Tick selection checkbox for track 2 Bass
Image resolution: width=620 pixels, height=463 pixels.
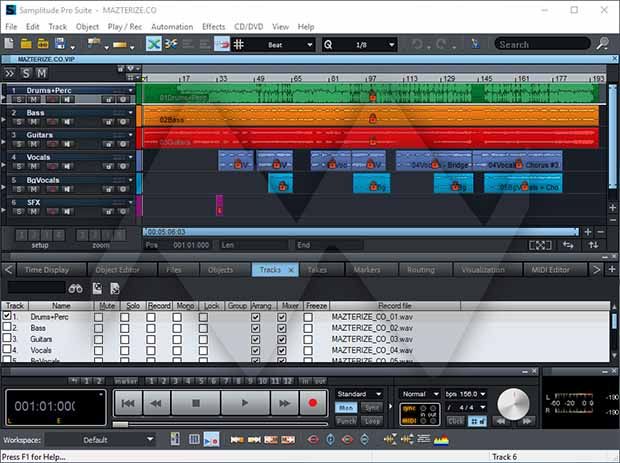[x=7, y=327]
